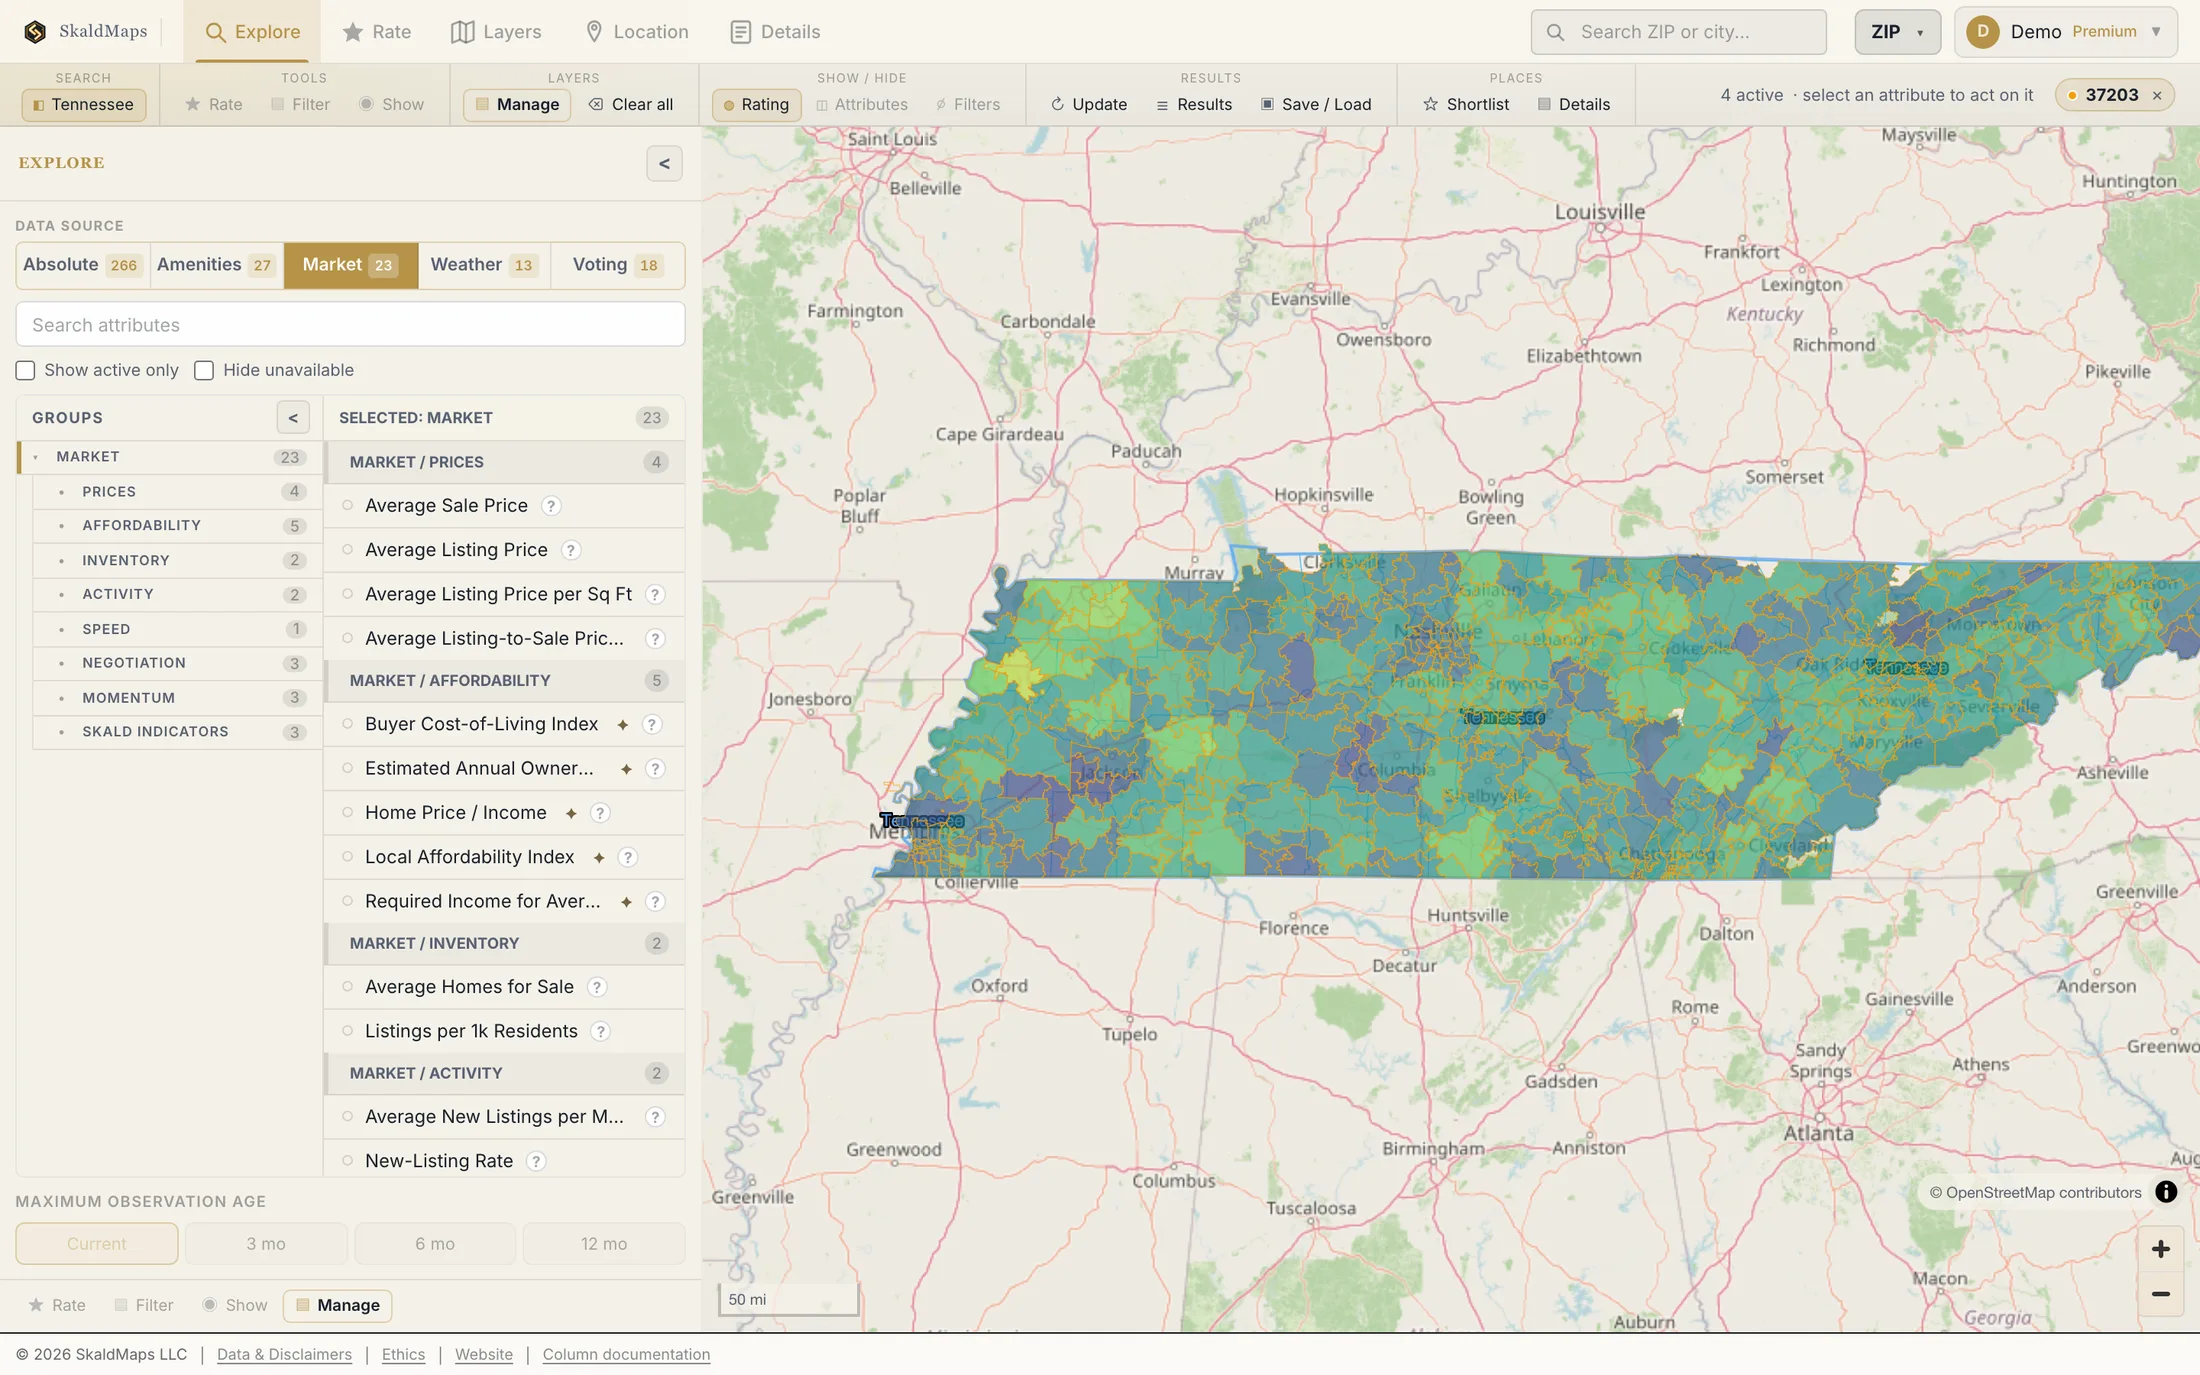The image size is (2200, 1375).
Task: Select the Average Sale Price attribute radio
Action: pos(348,506)
